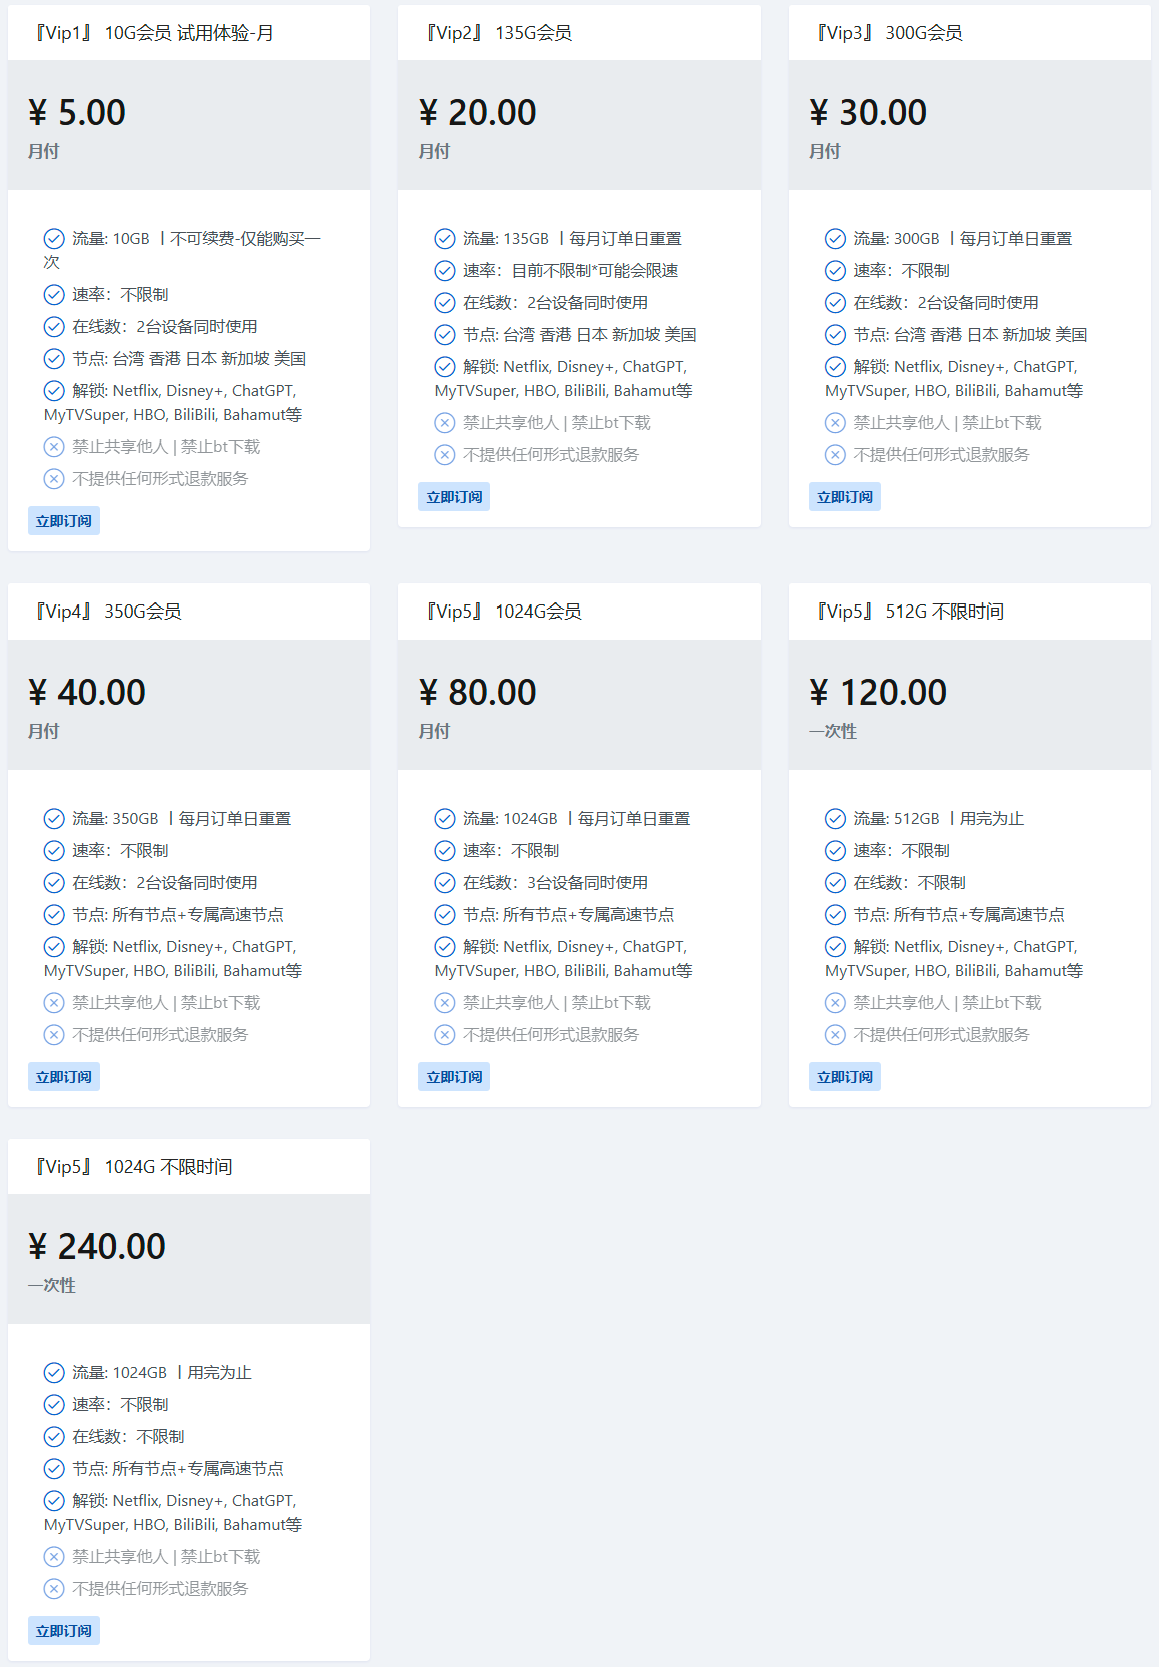Image resolution: width=1159 pixels, height=1667 pixels.
Task: Click subscribe button on Vip5 1024G monthly plan
Action: coord(454,1077)
